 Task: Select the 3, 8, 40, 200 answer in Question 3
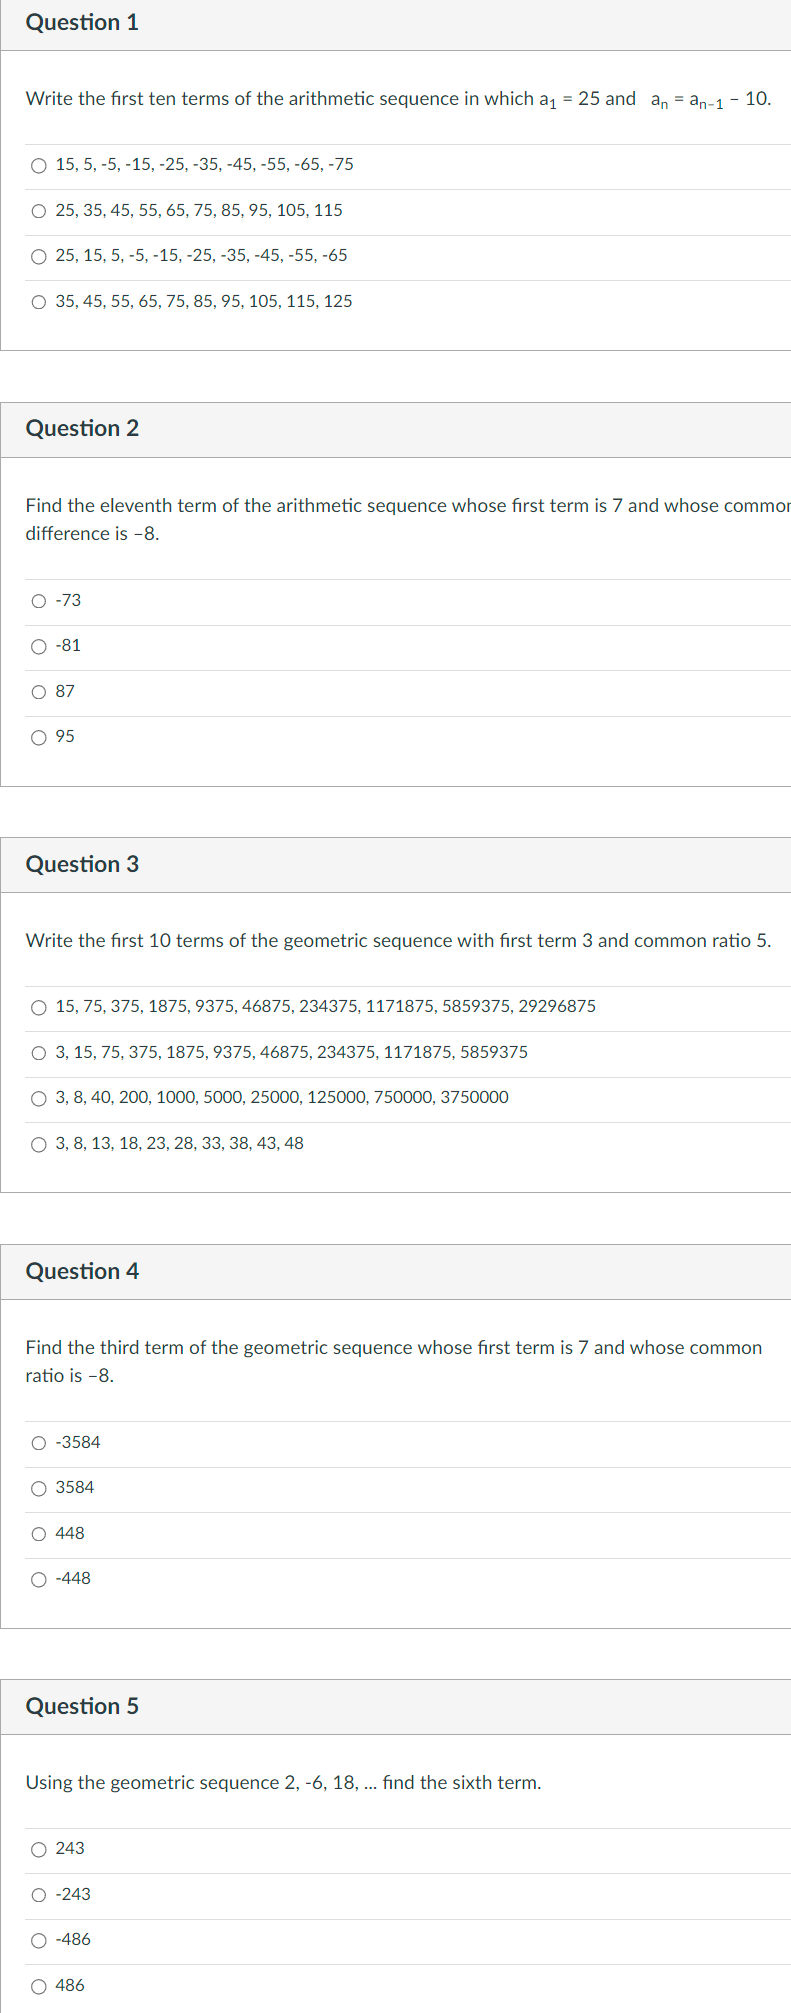coord(38,1097)
